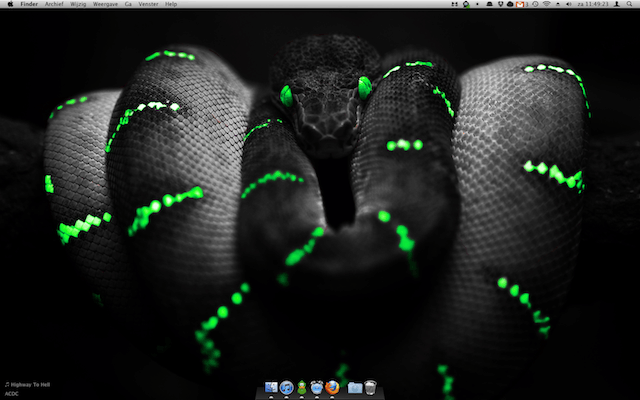
Task: Click the alarm clock app in Dock
Action: coord(317,387)
